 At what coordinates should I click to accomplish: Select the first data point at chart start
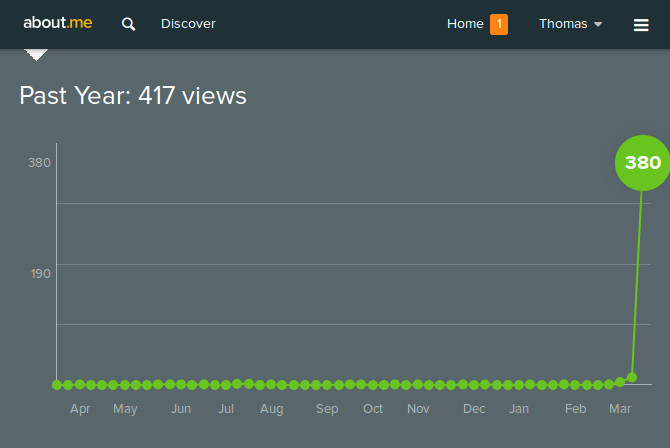tap(57, 385)
